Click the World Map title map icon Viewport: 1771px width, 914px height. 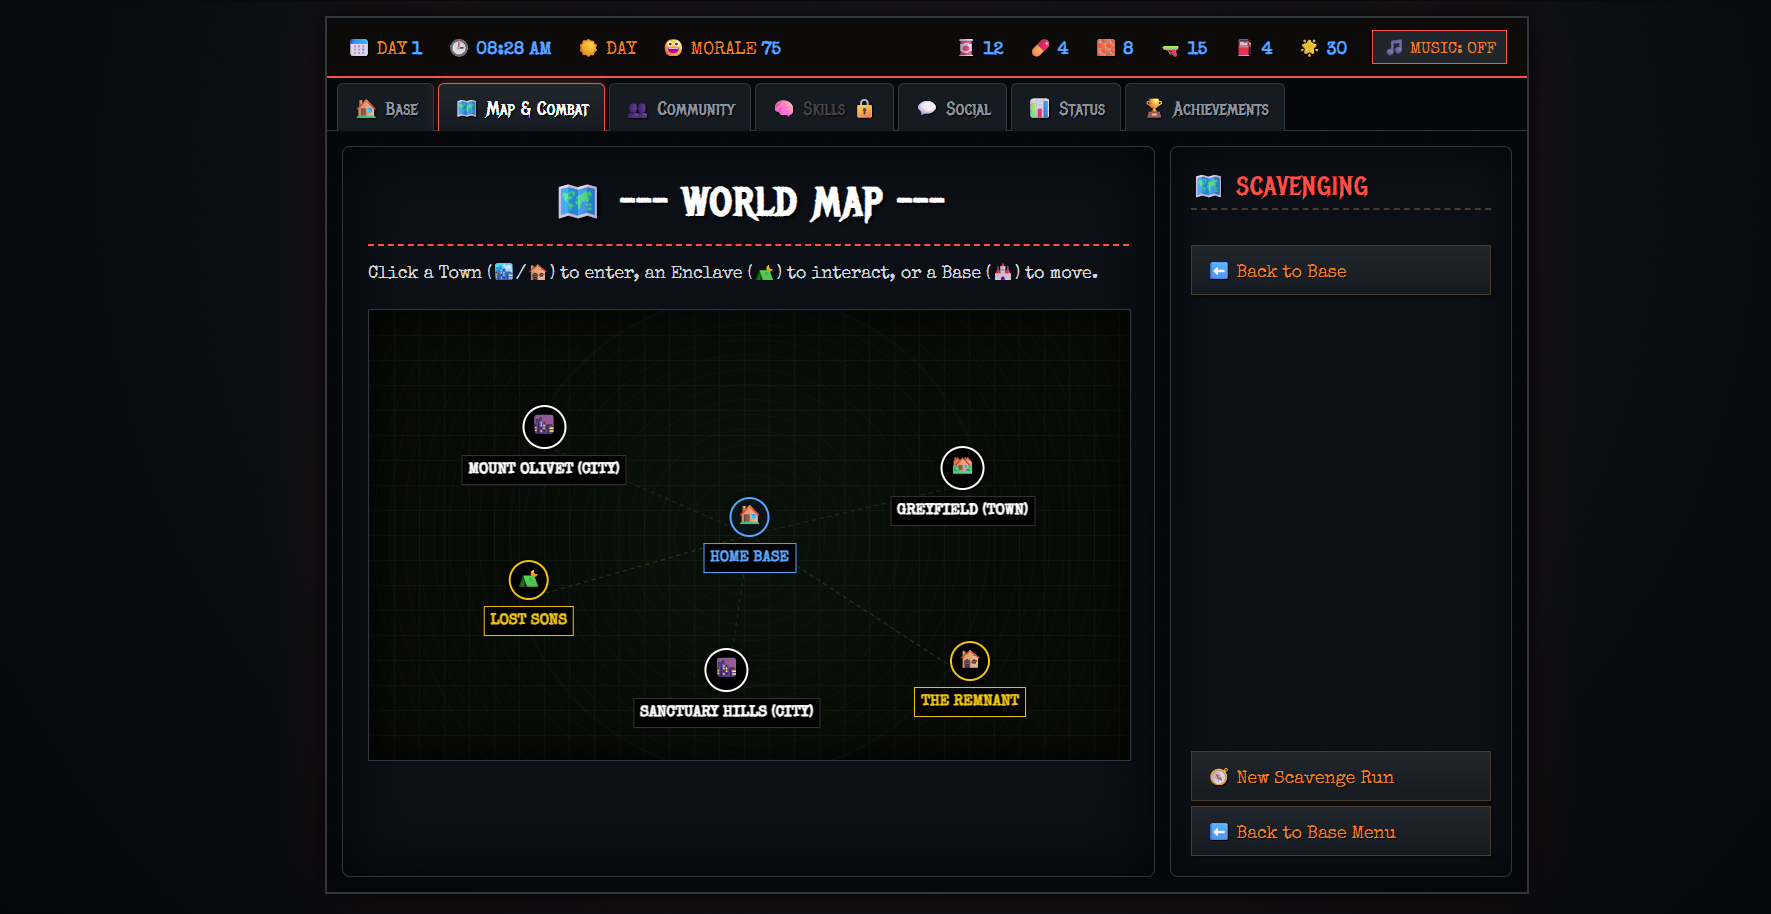578,202
